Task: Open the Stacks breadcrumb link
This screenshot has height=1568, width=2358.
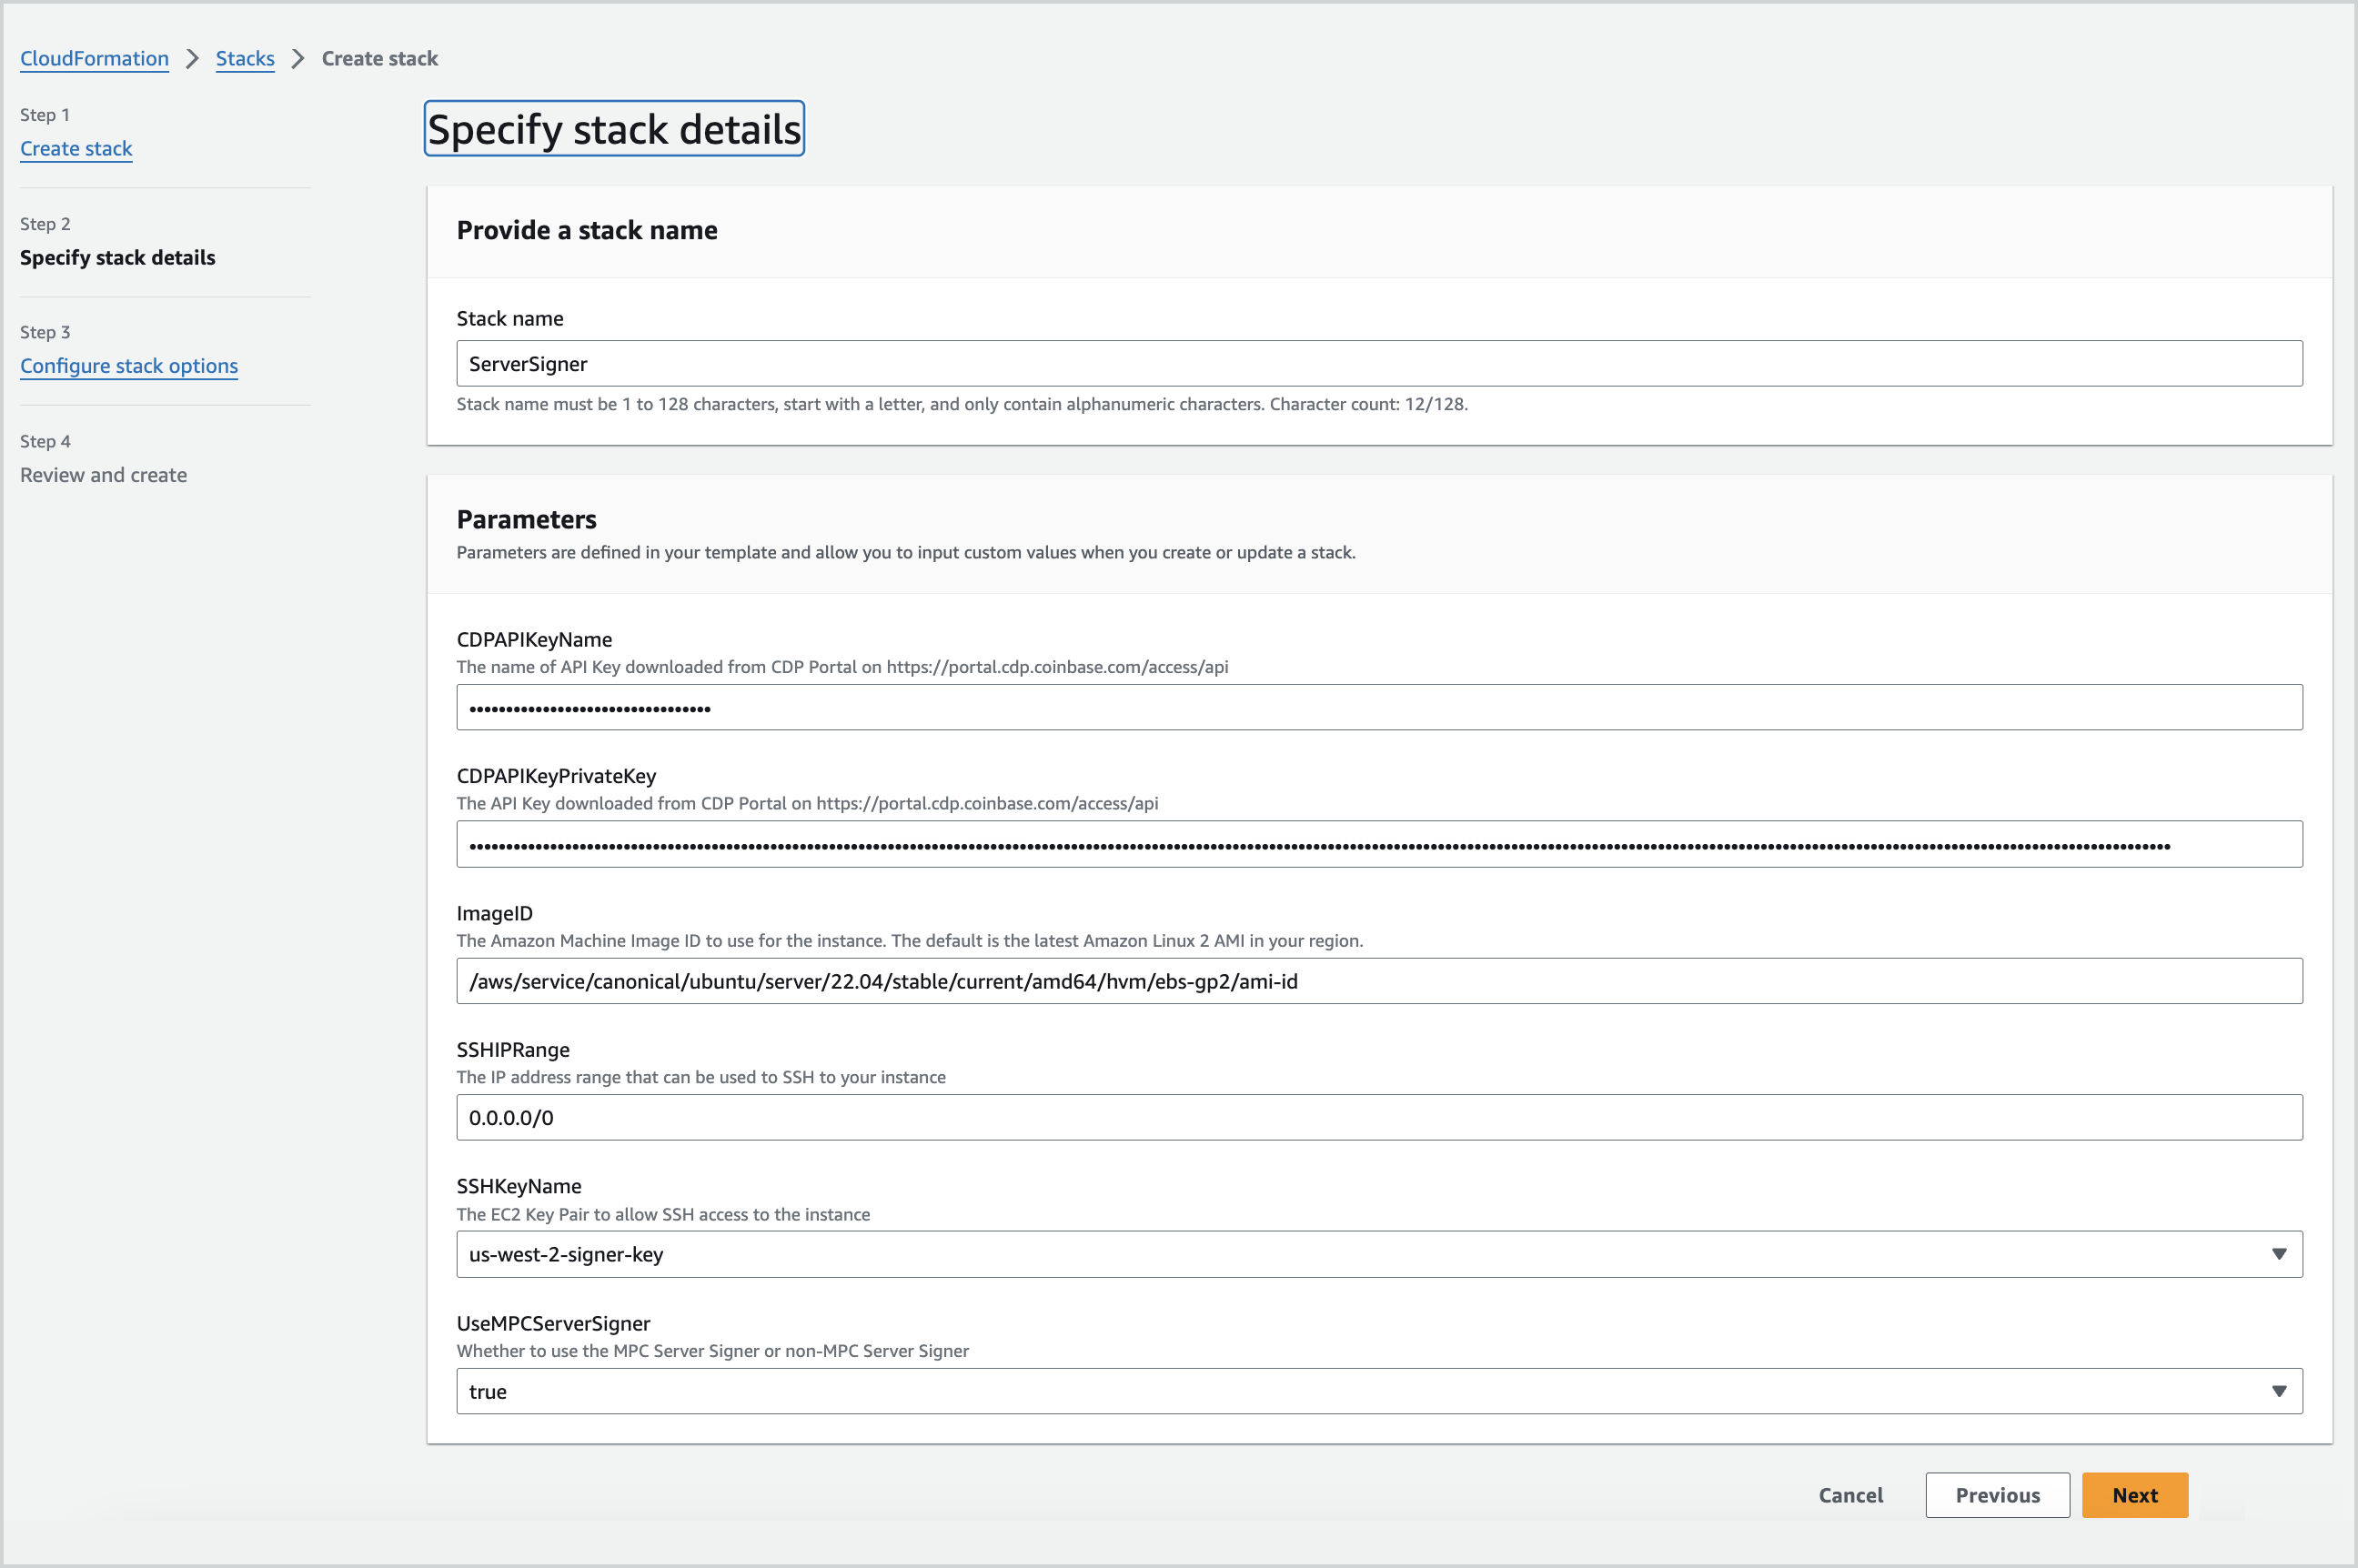Action: click(x=245, y=58)
